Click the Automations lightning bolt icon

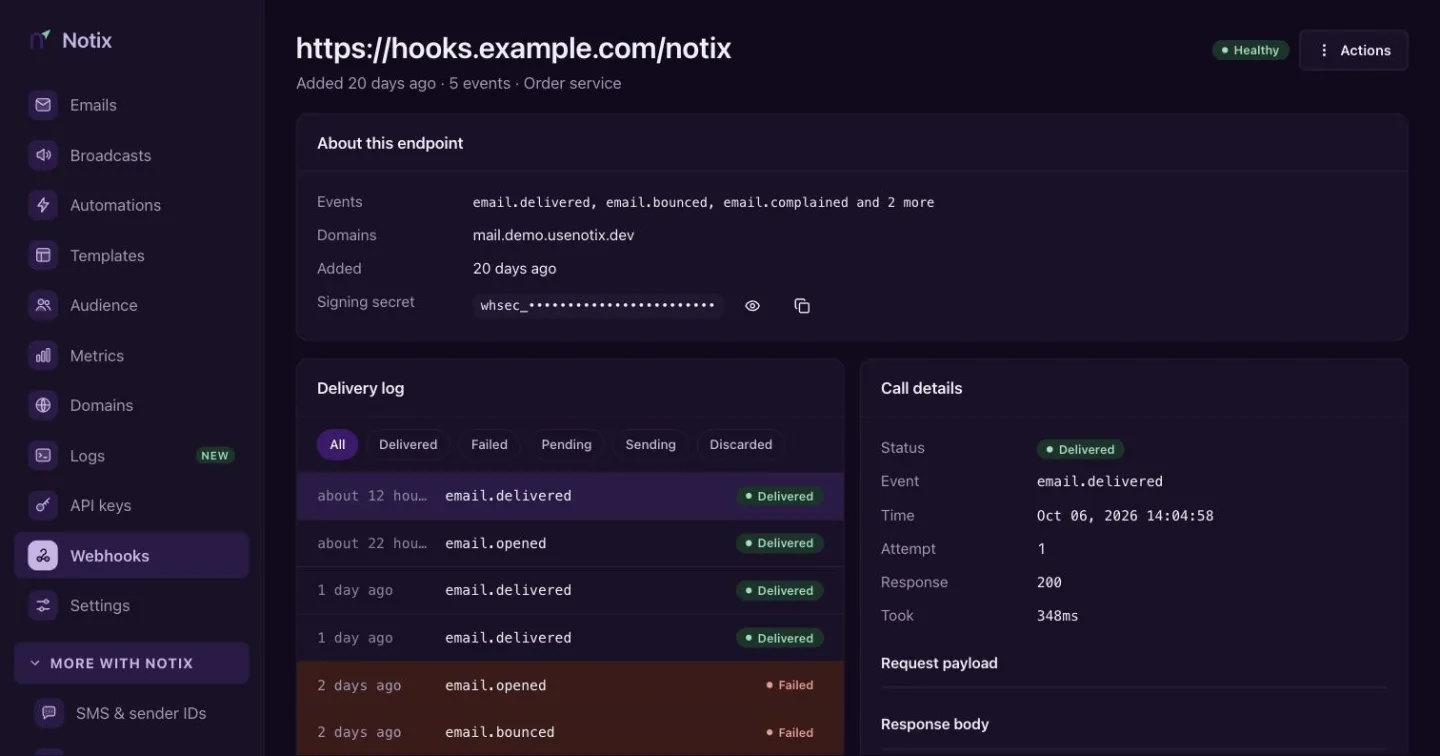click(43, 205)
